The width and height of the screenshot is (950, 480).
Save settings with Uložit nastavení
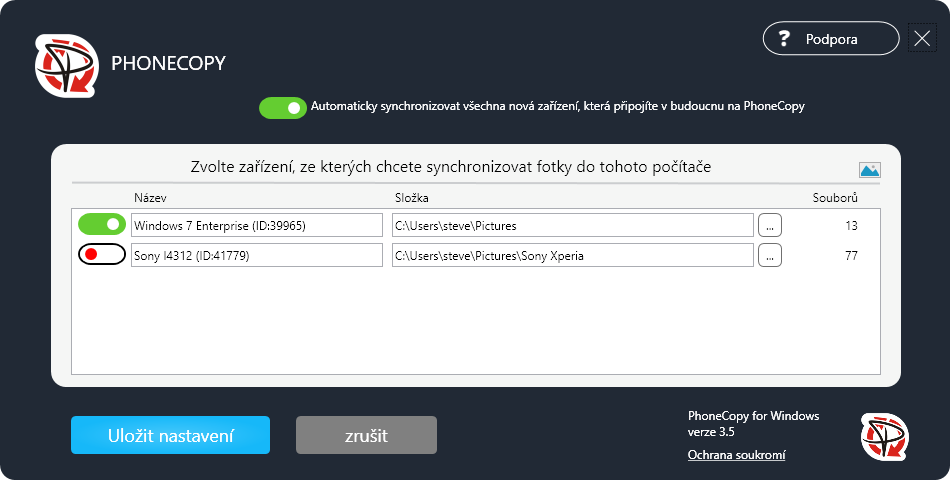tap(170, 436)
